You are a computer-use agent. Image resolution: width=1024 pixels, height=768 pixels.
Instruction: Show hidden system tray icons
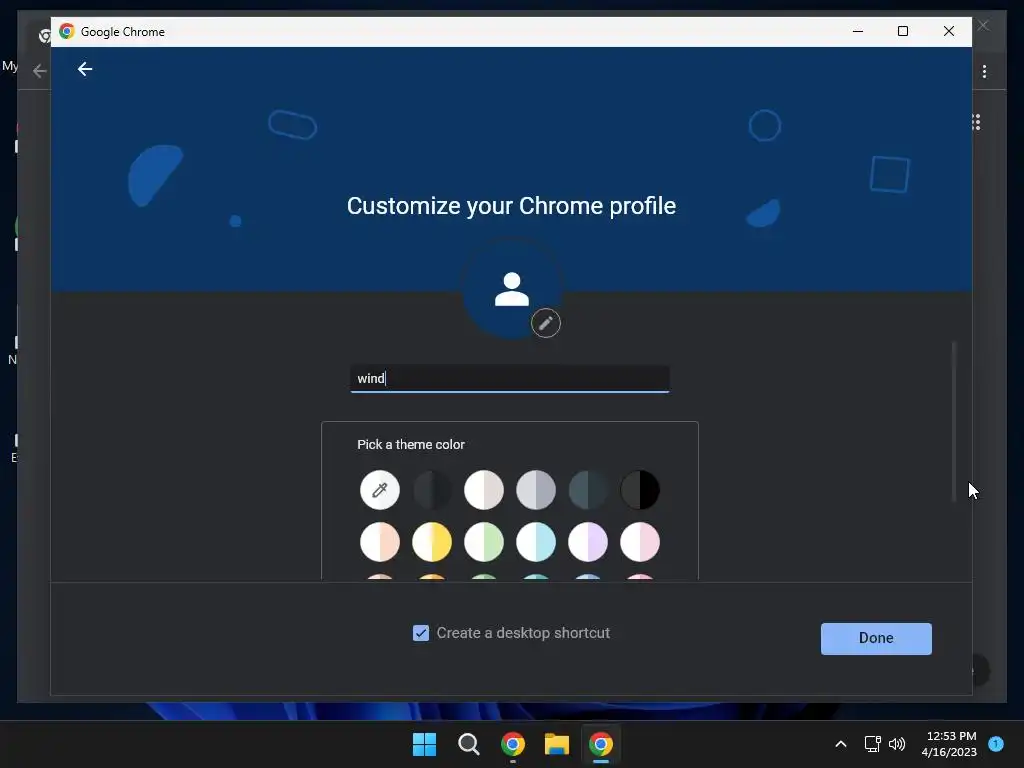(x=840, y=744)
